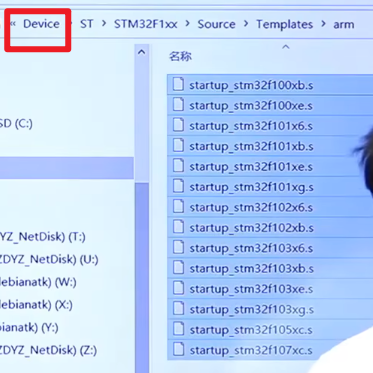The height and width of the screenshot is (373, 373).
Task: Select file name startup_stm32f107xc.s
Action: [x=251, y=350]
